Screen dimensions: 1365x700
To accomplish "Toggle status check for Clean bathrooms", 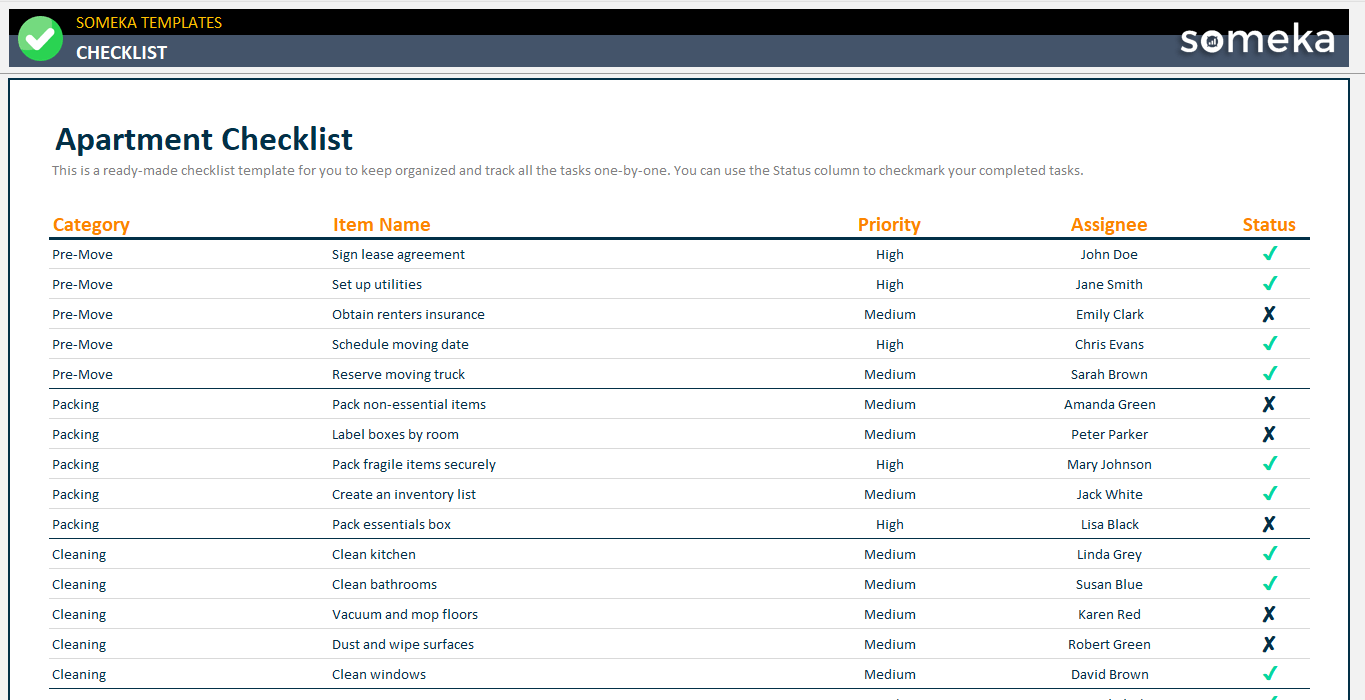I will click(x=1269, y=584).
